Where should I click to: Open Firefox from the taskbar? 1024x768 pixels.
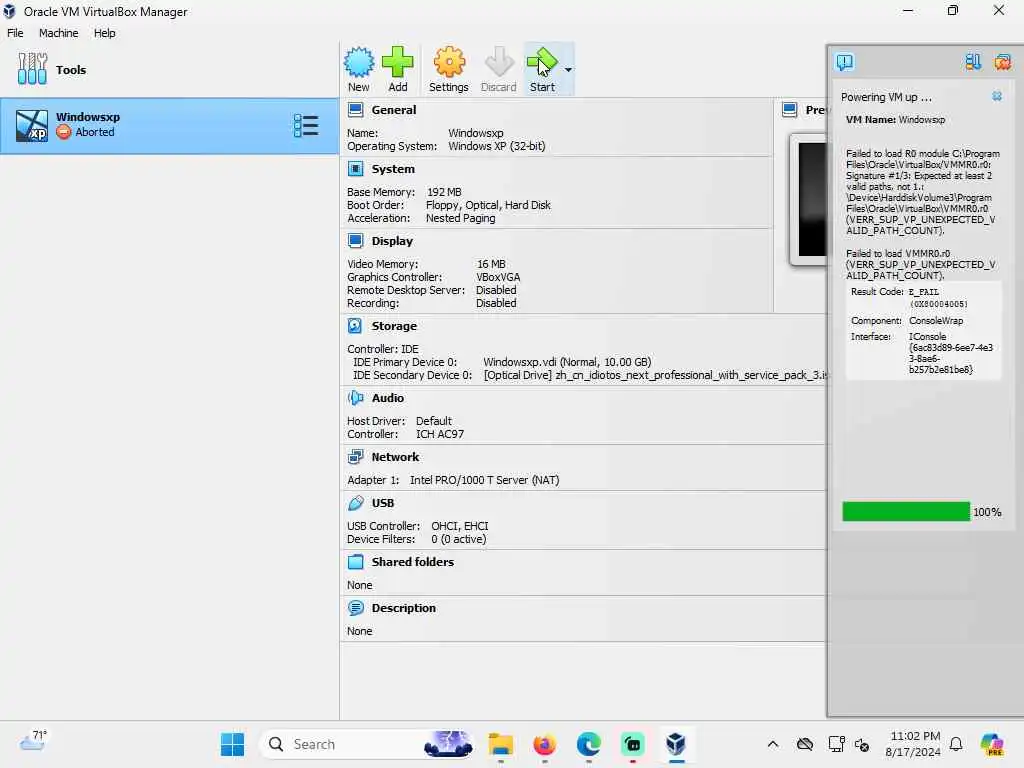pyautogui.click(x=545, y=744)
